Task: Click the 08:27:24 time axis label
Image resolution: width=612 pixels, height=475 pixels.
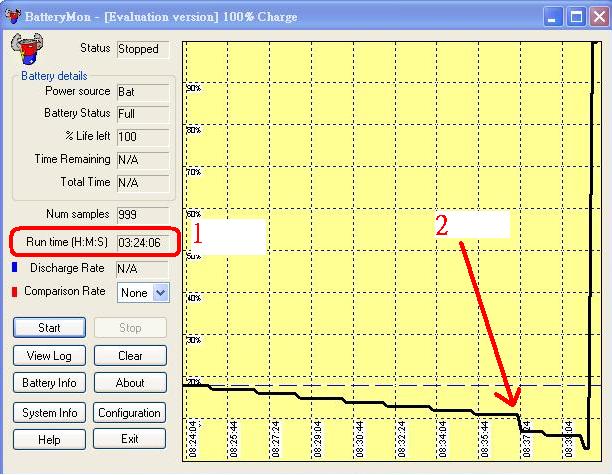Action: 276,439
